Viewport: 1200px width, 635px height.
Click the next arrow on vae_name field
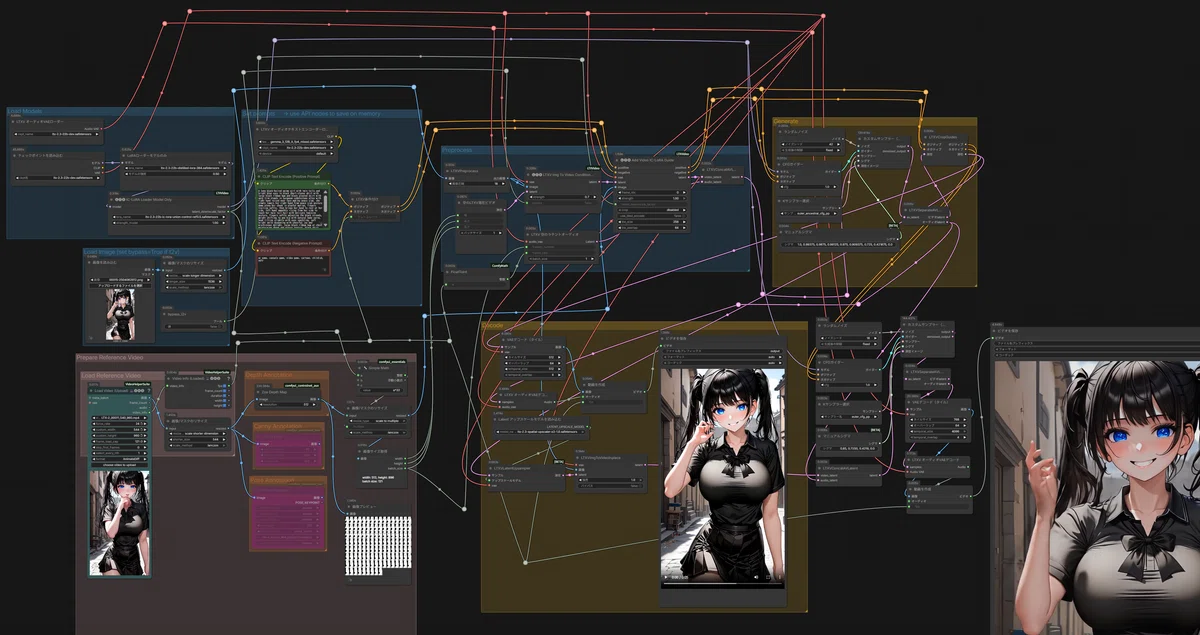[x=97, y=134]
